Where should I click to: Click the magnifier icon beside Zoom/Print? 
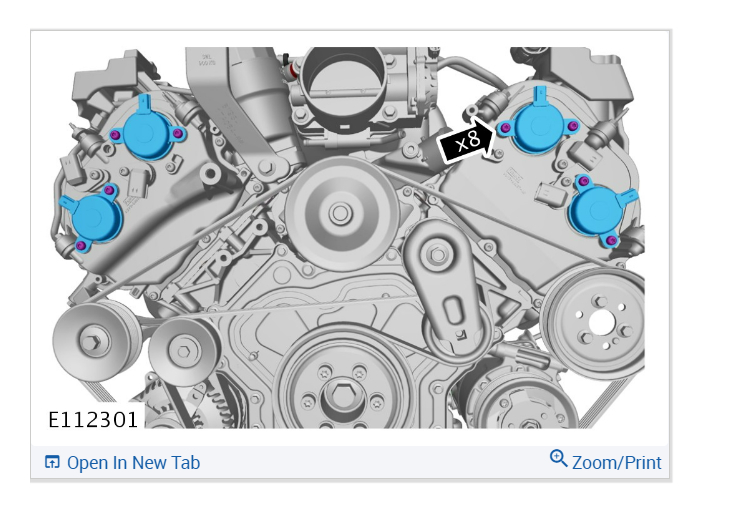tap(558, 458)
